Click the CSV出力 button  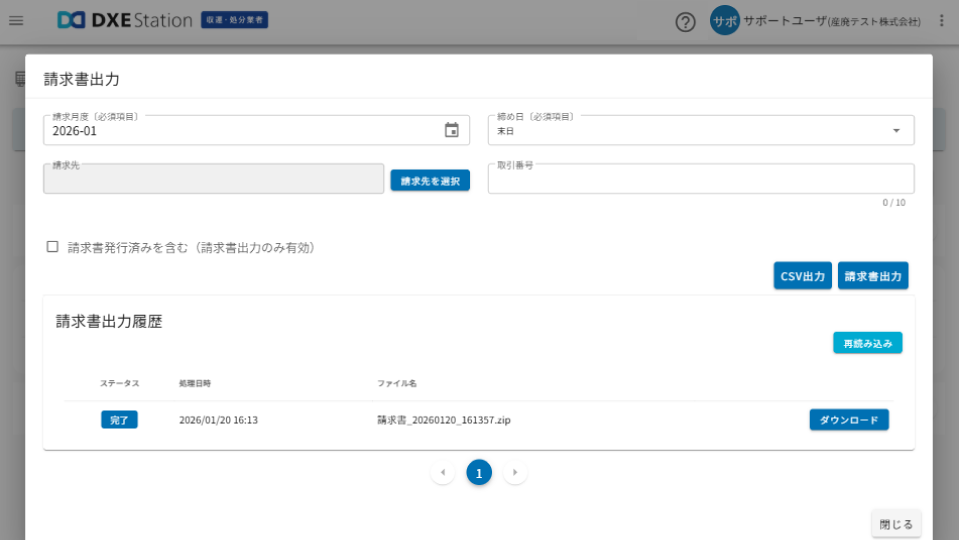tap(802, 276)
